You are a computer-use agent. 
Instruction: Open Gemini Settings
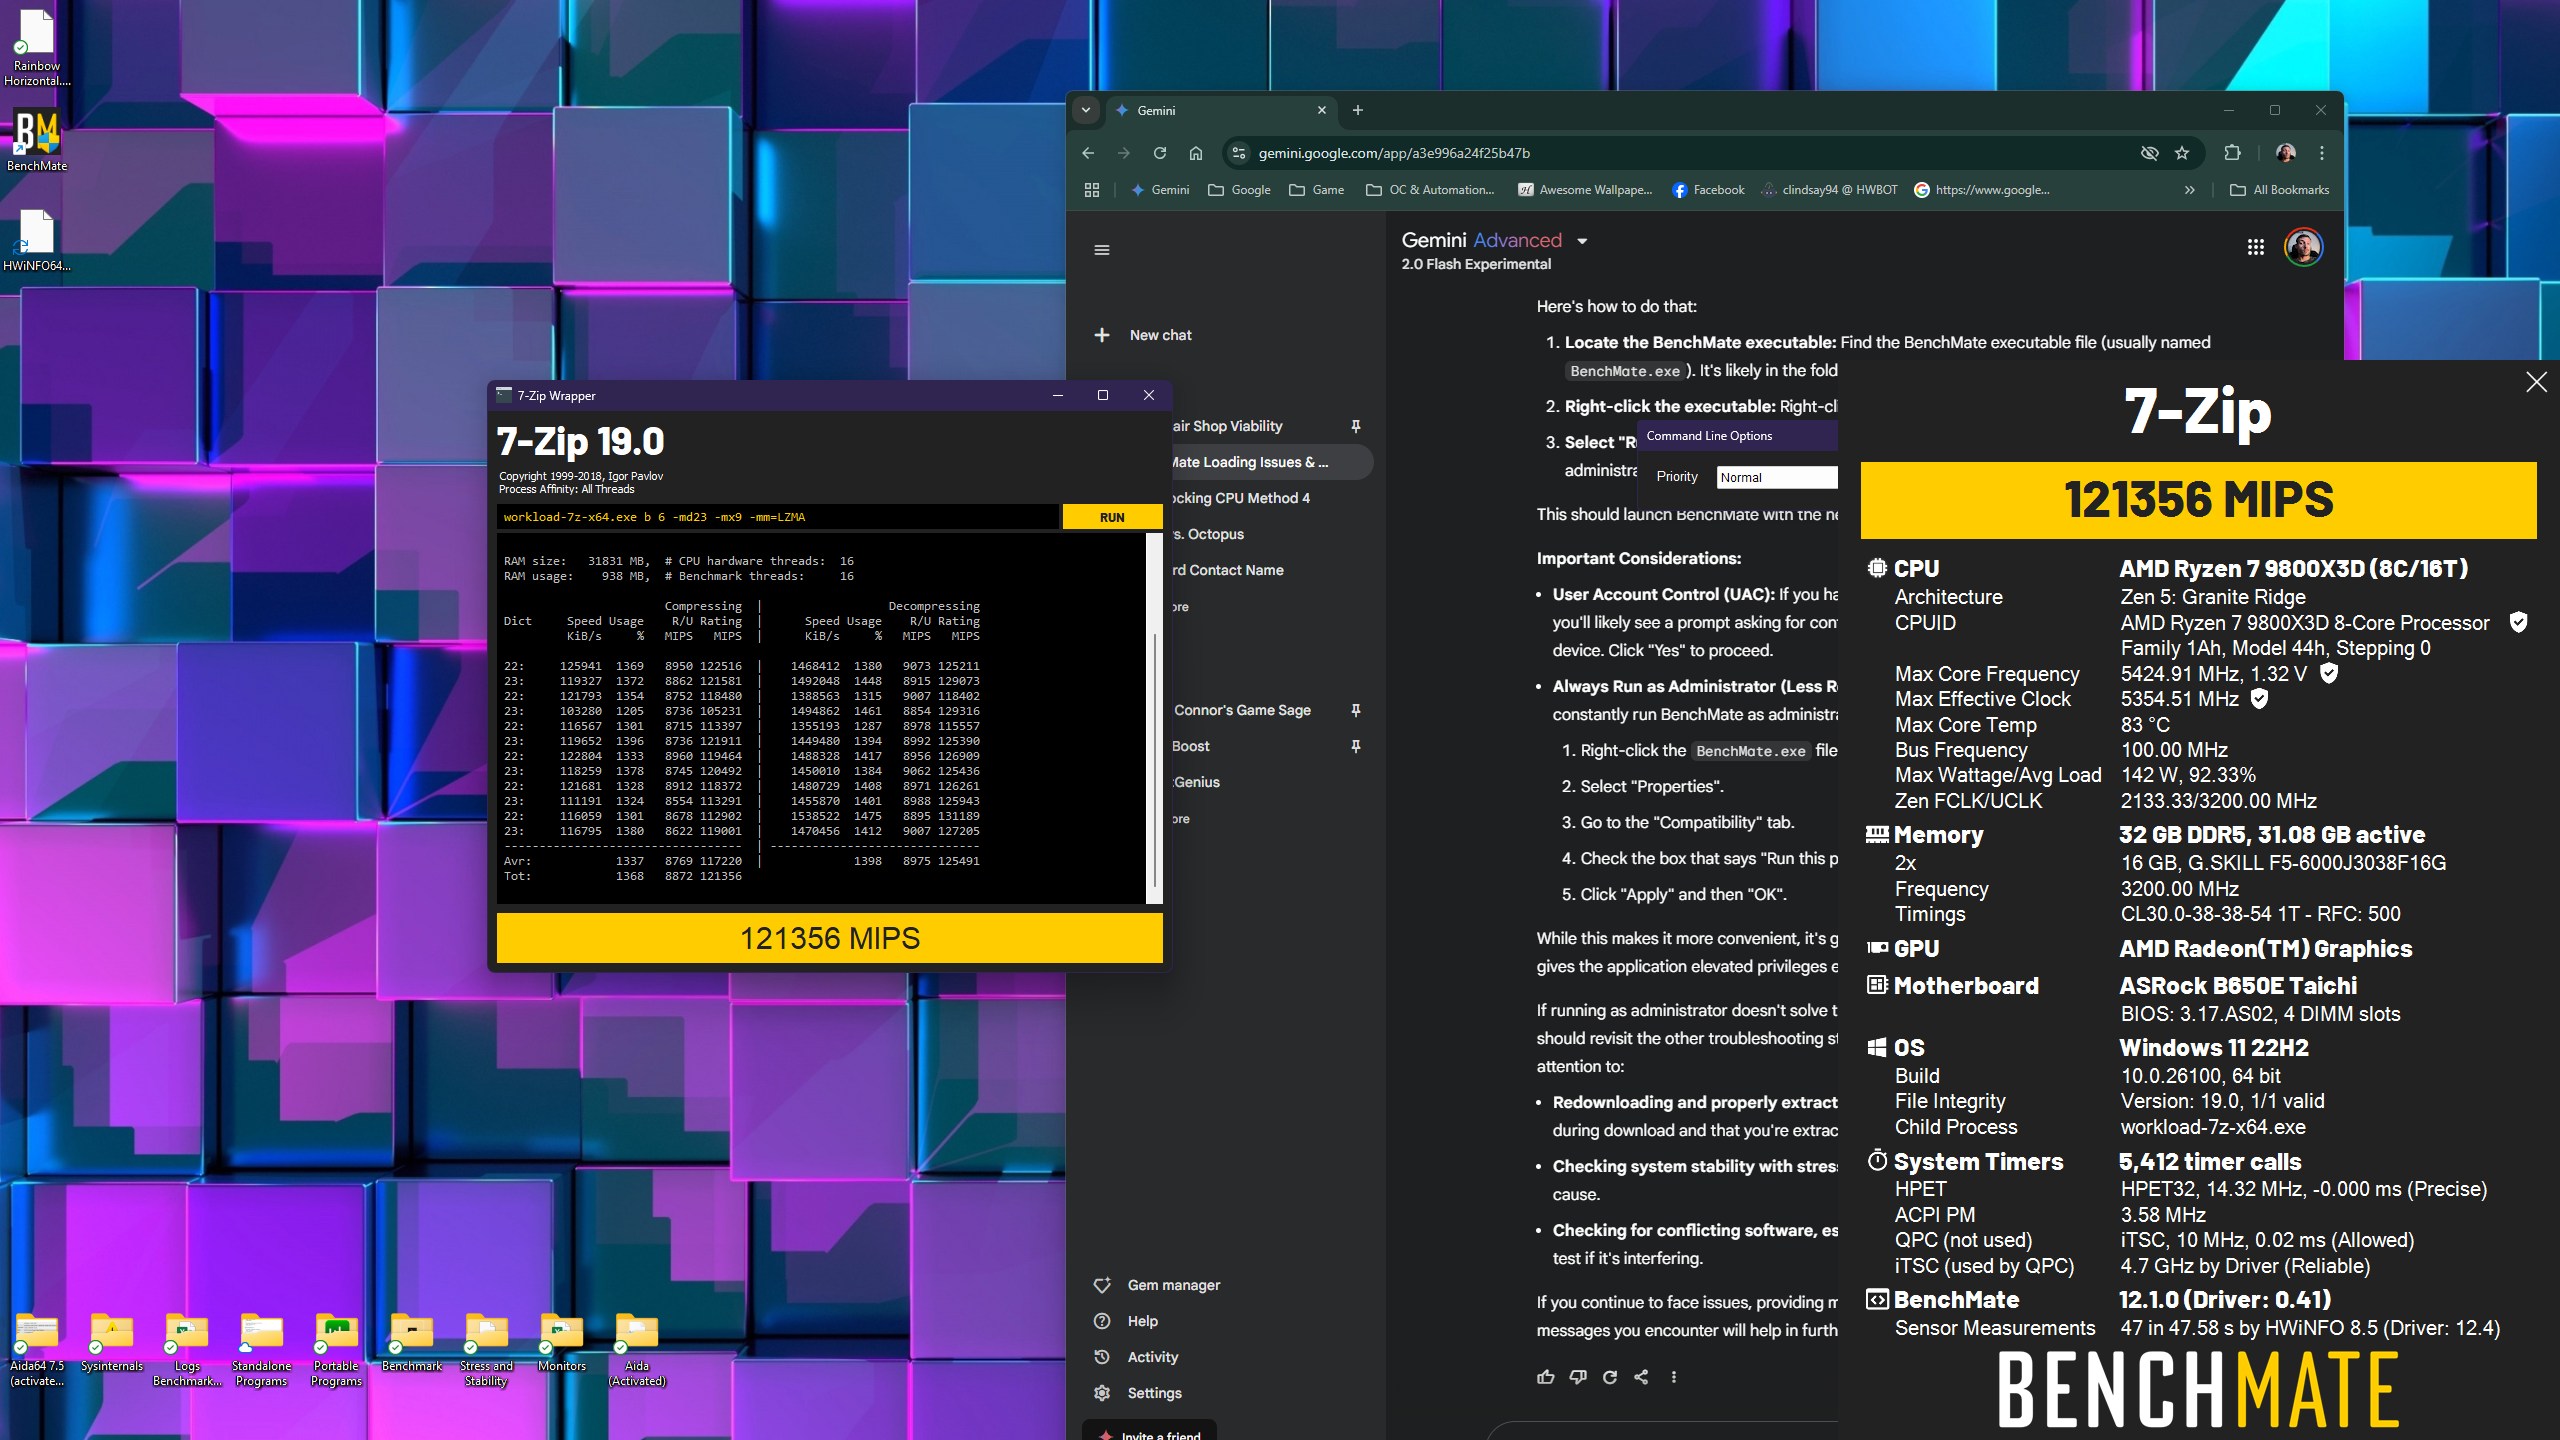tap(1139, 1393)
